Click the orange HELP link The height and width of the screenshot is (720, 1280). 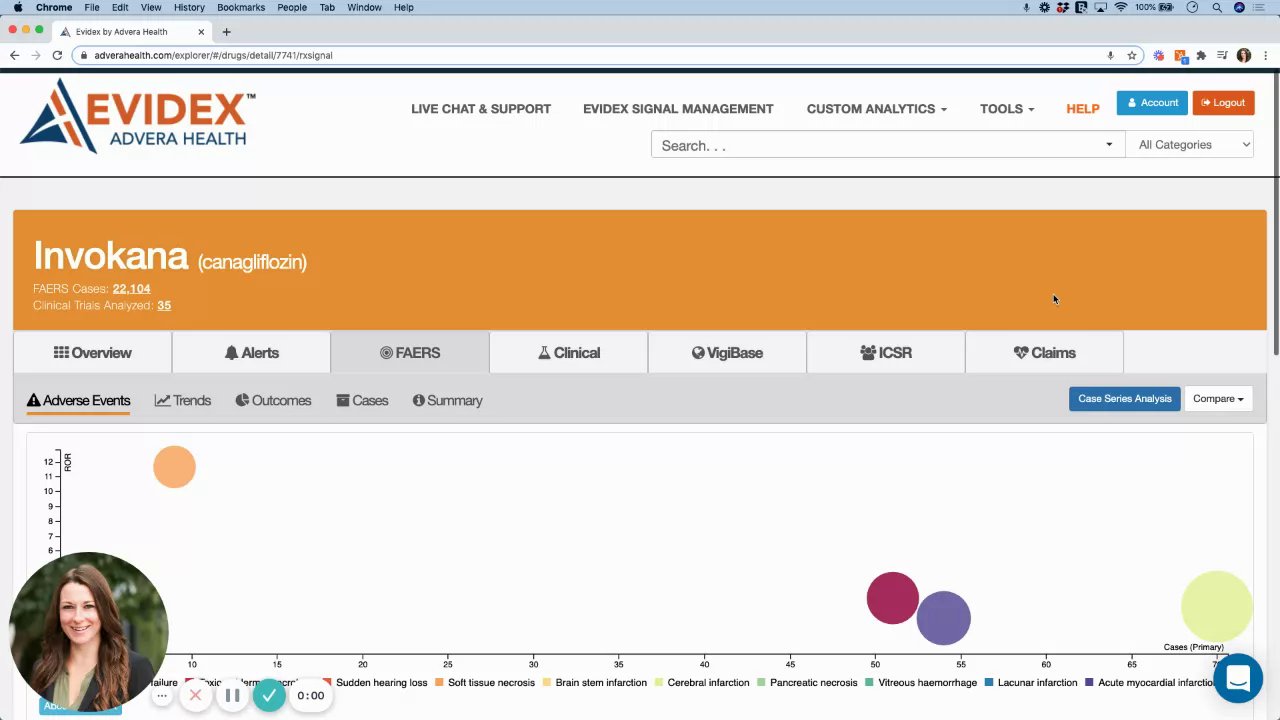[x=1083, y=108]
